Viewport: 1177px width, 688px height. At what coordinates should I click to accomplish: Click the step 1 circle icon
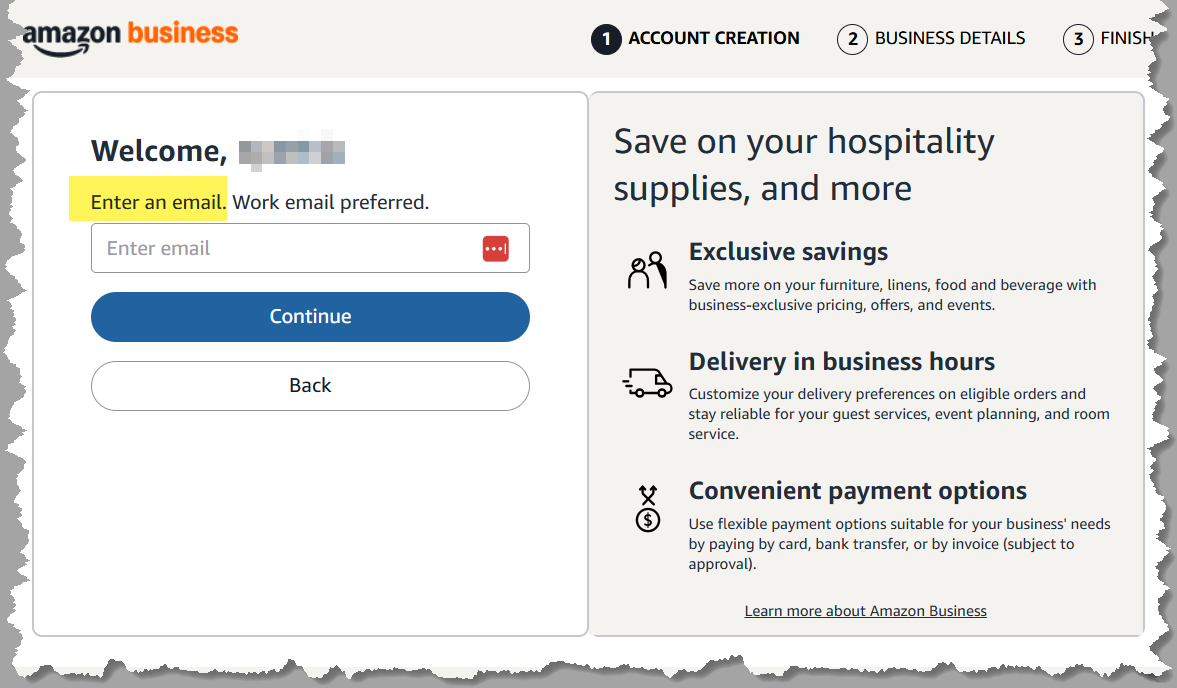tap(606, 39)
